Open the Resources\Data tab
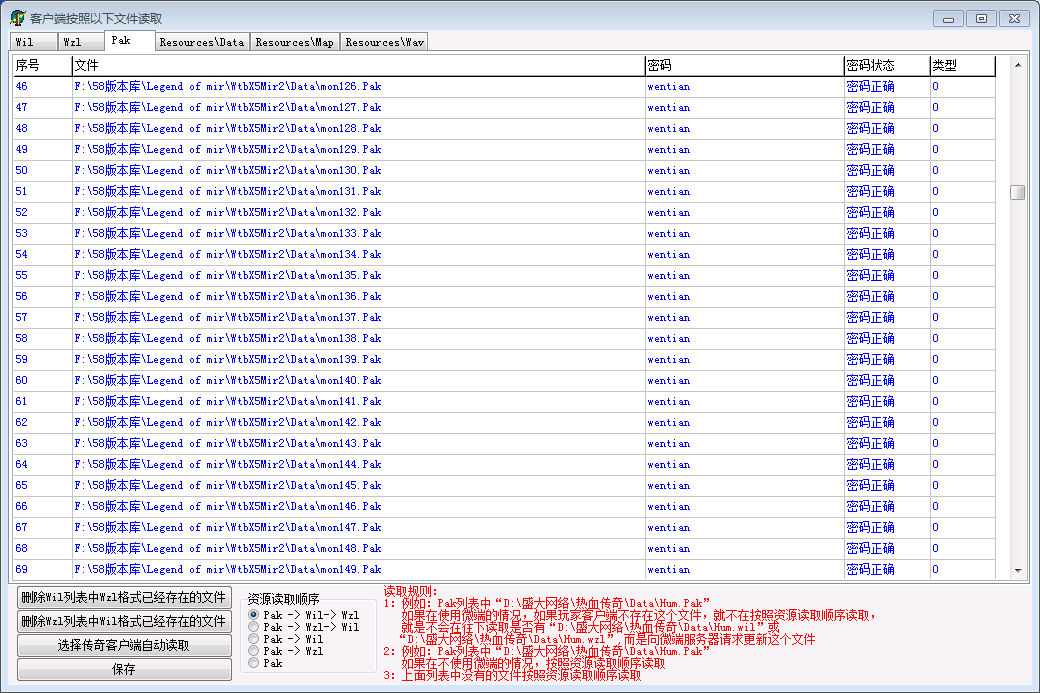This screenshot has height=693, width=1040. (201, 42)
